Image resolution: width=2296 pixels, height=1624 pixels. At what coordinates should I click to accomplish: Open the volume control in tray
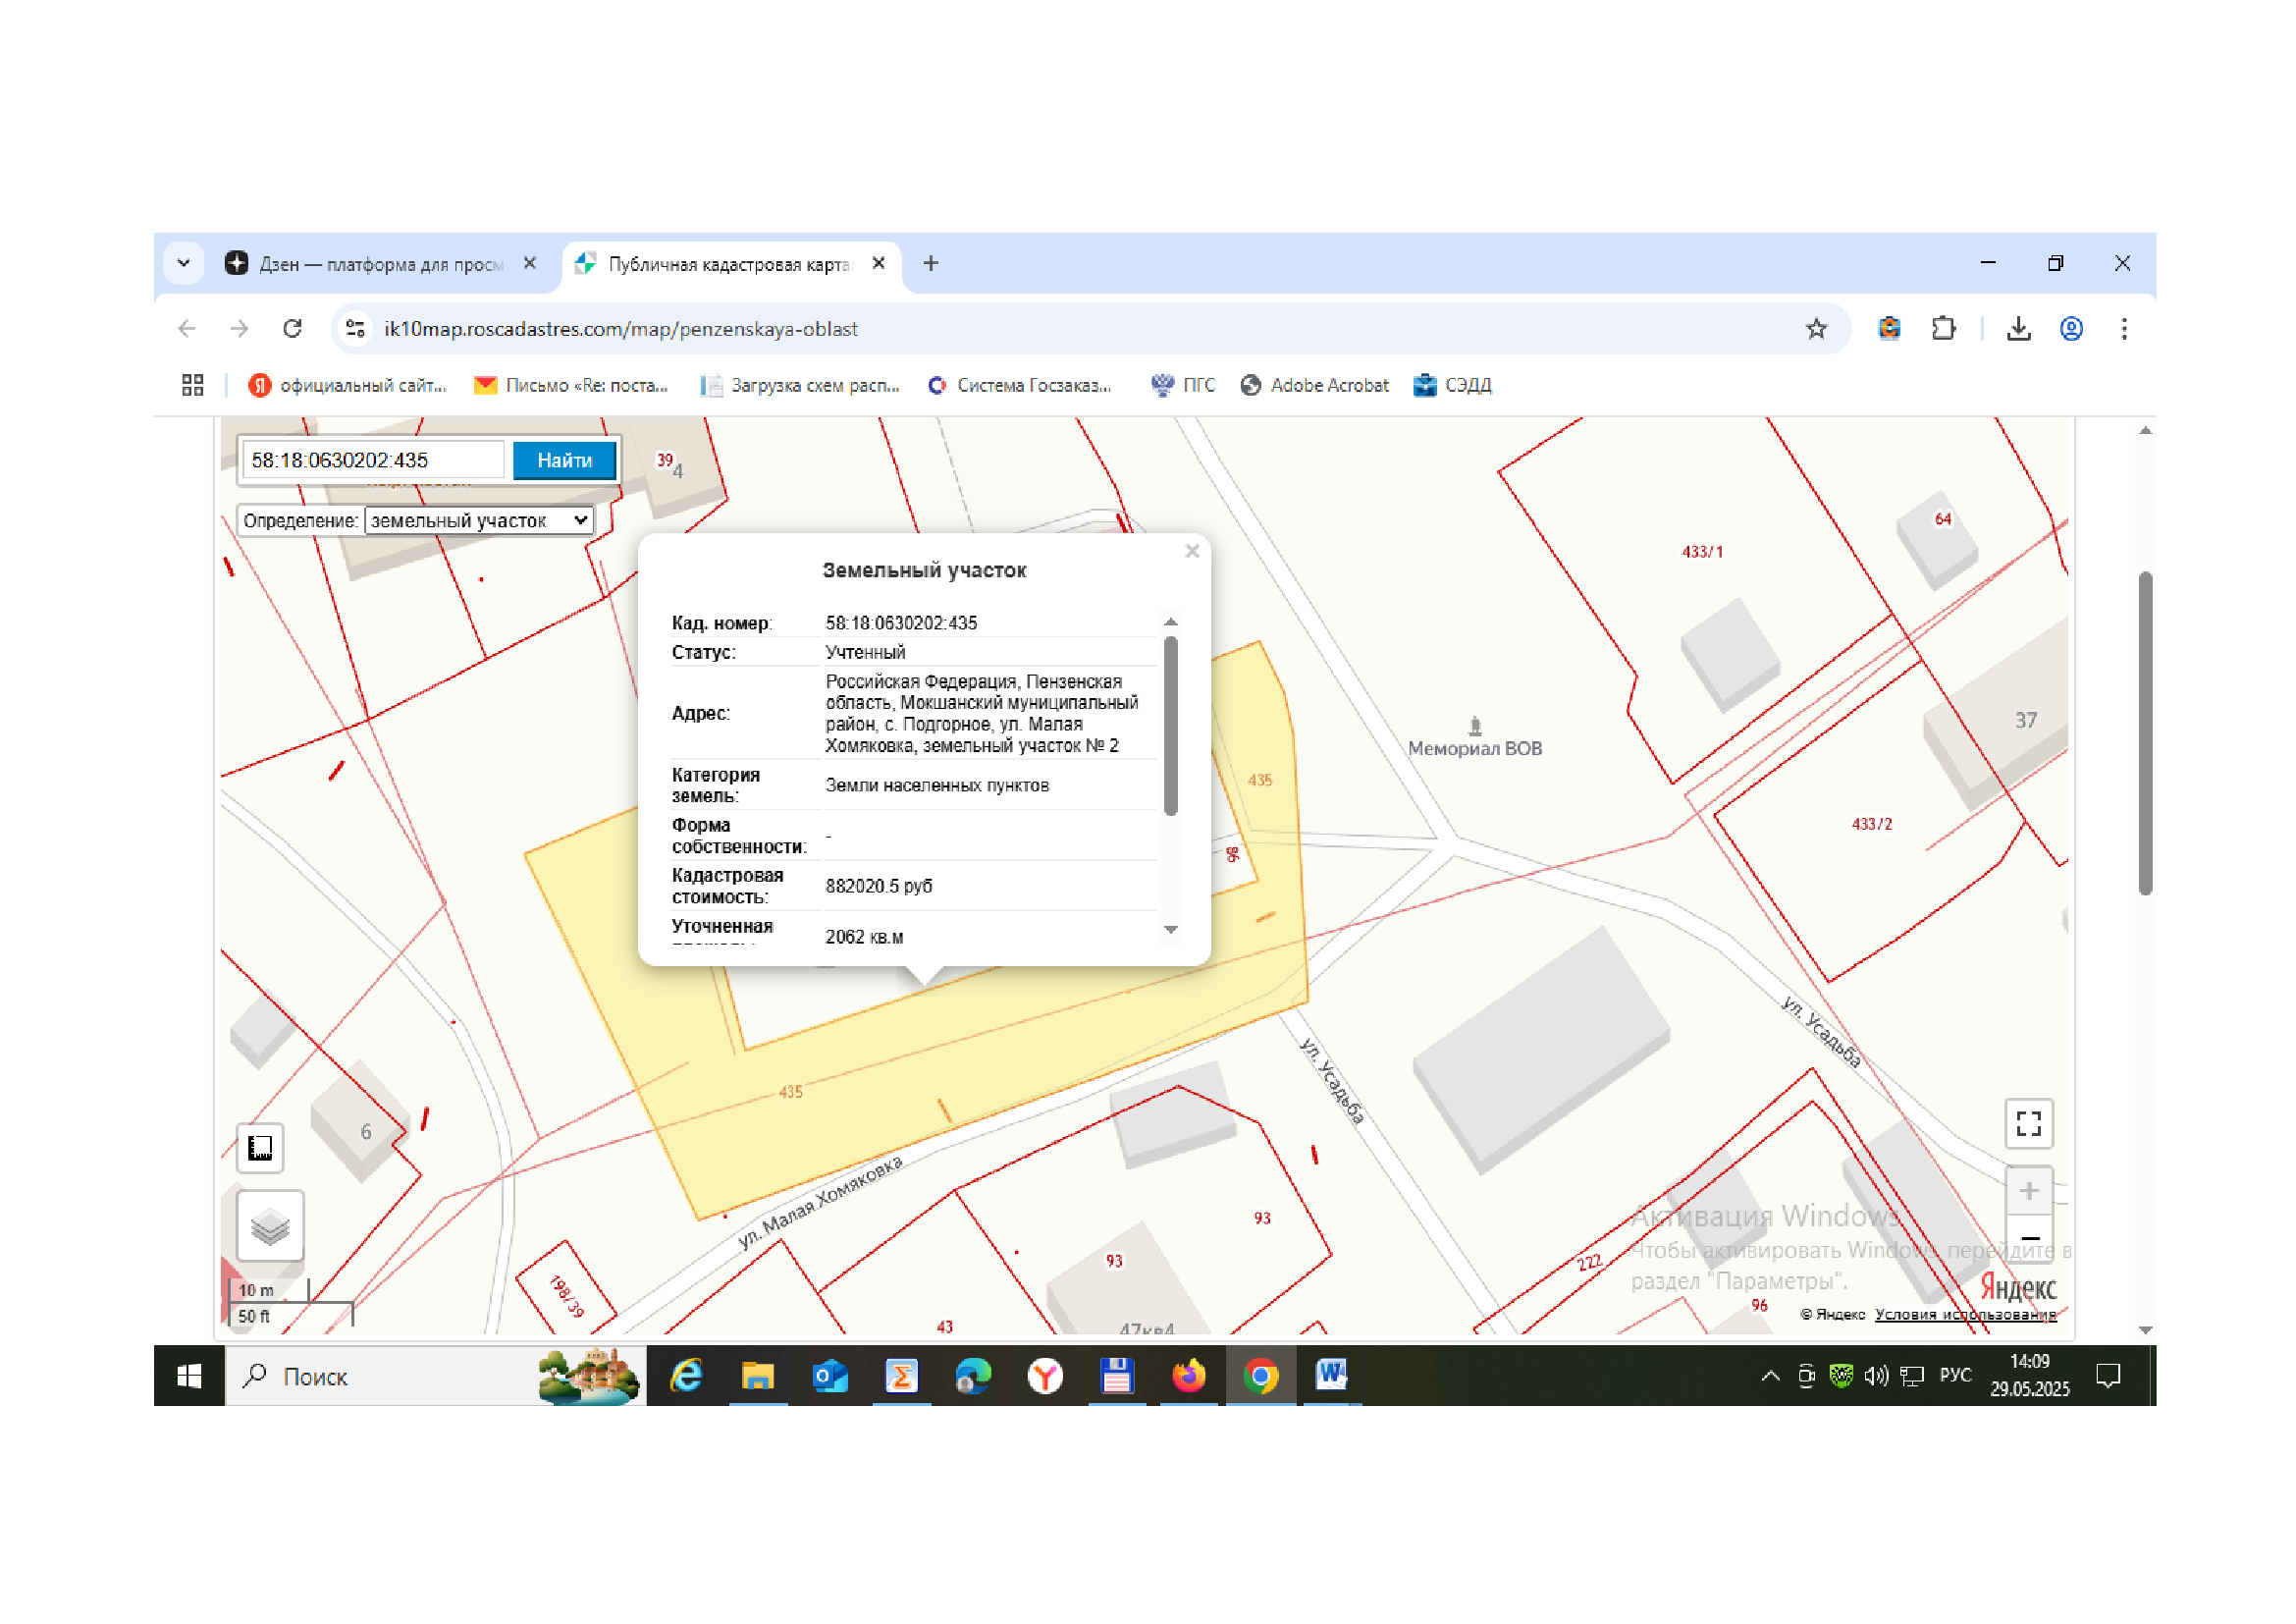point(1876,1377)
